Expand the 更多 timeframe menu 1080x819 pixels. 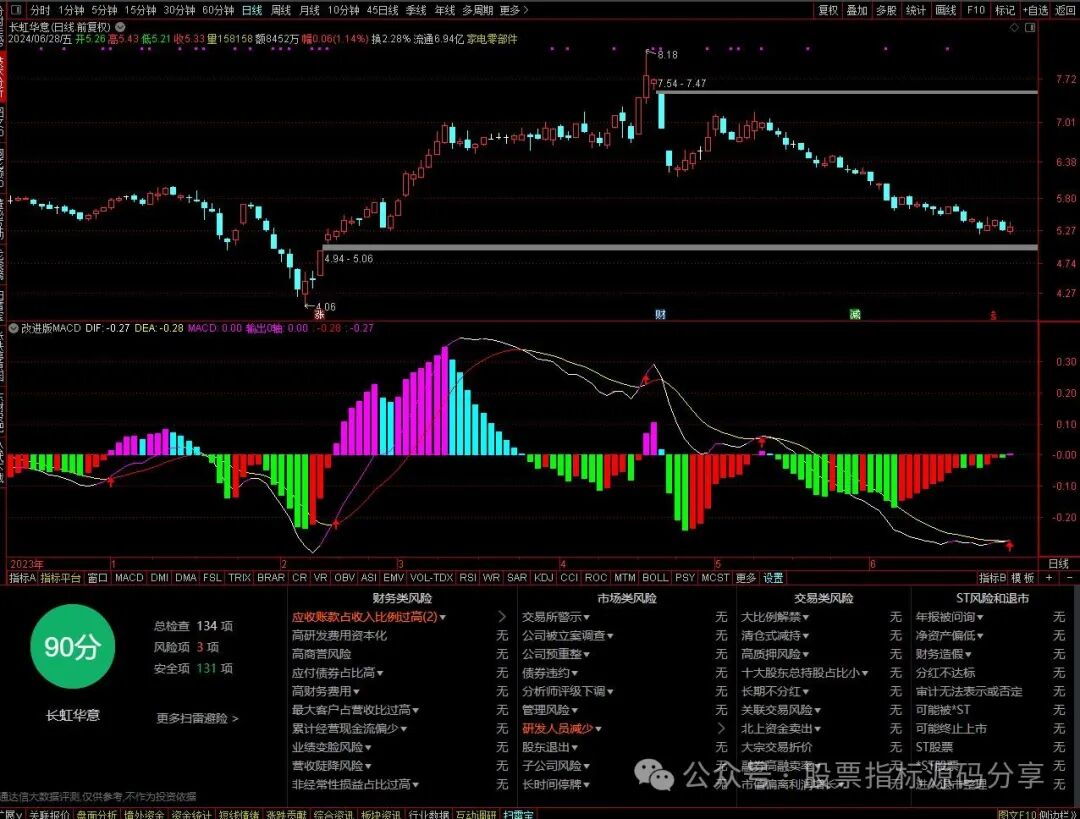[x=513, y=10]
